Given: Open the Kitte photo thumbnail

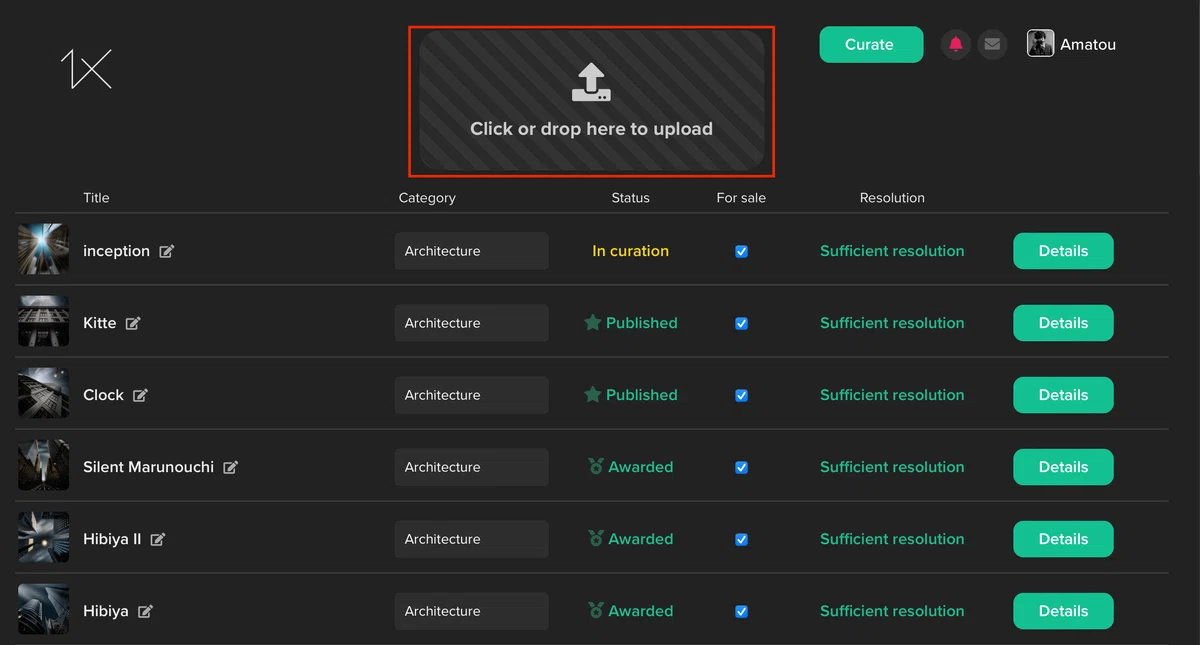Looking at the screenshot, I should (44, 322).
